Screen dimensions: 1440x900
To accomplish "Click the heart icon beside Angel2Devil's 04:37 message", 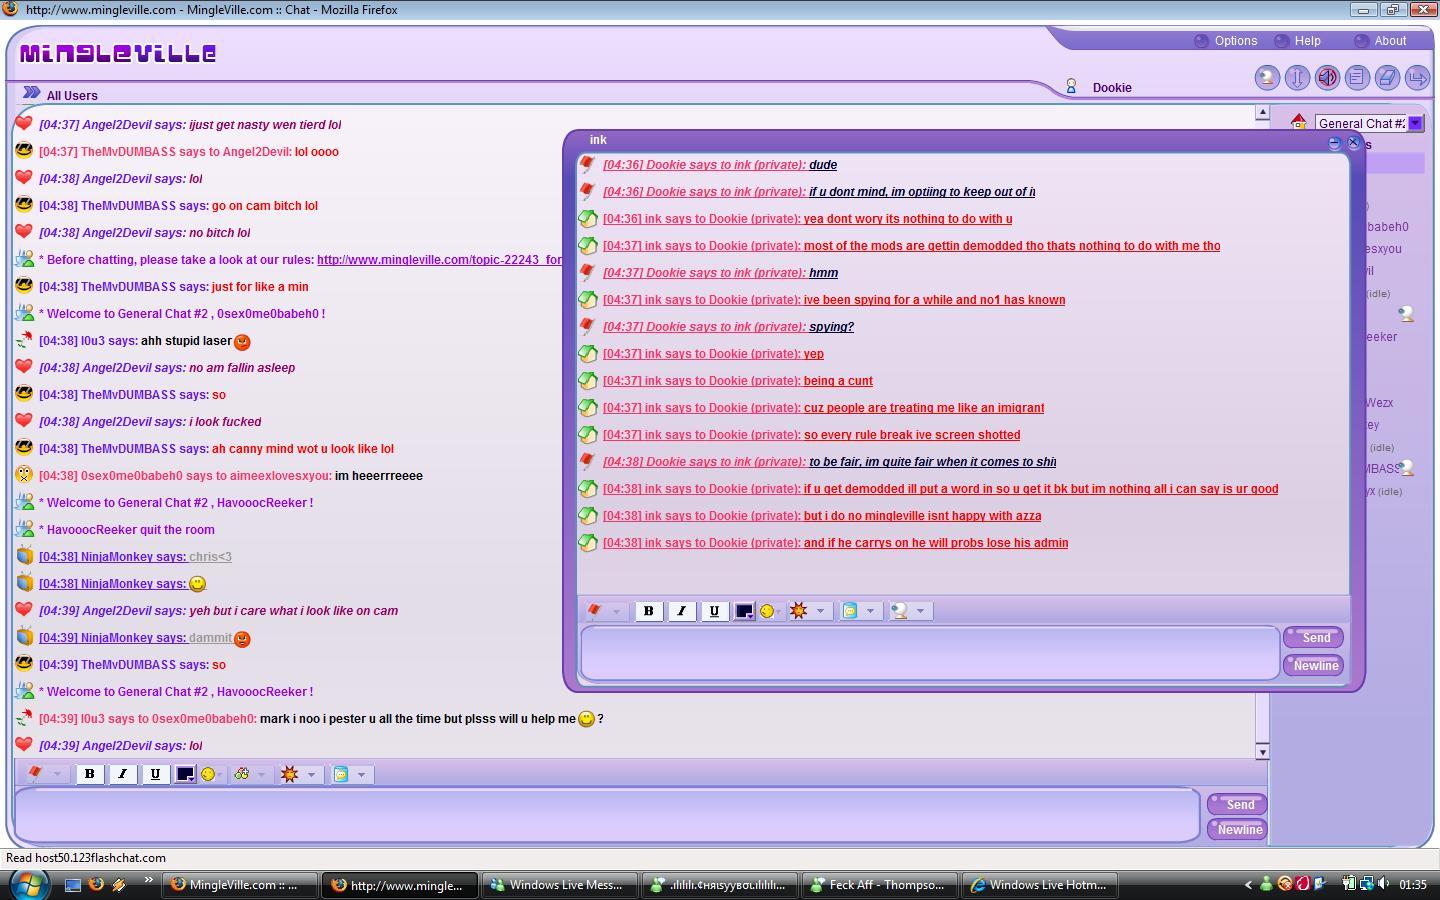I will pyautogui.click(x=24, y=124).
